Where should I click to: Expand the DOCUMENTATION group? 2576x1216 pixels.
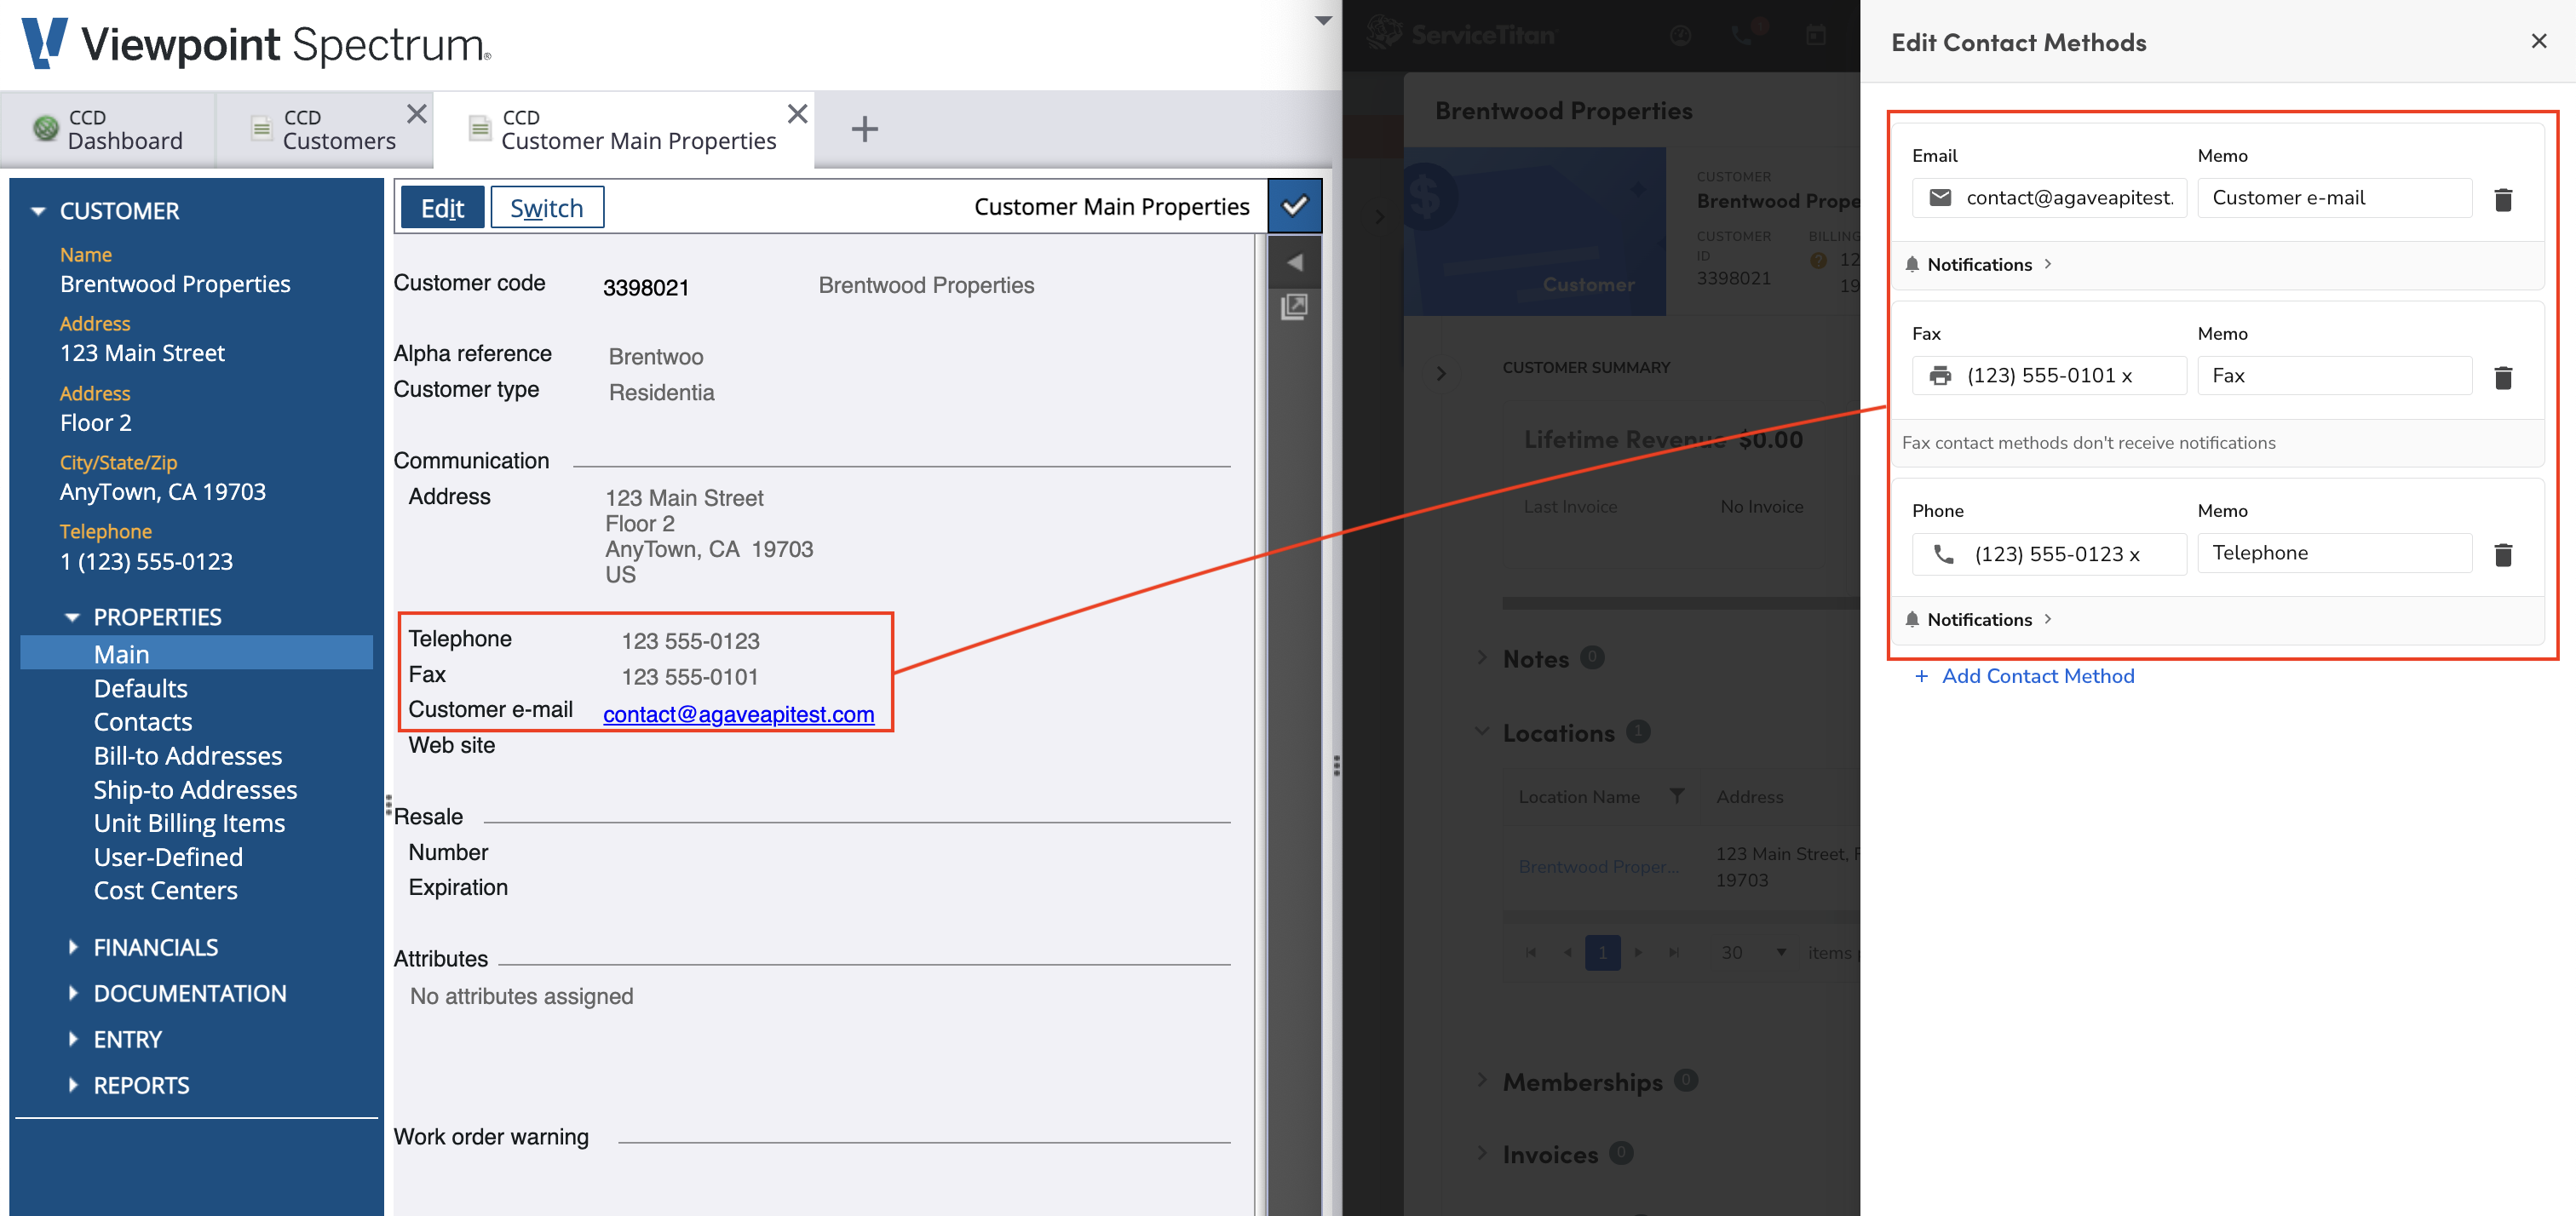point(72,993)
